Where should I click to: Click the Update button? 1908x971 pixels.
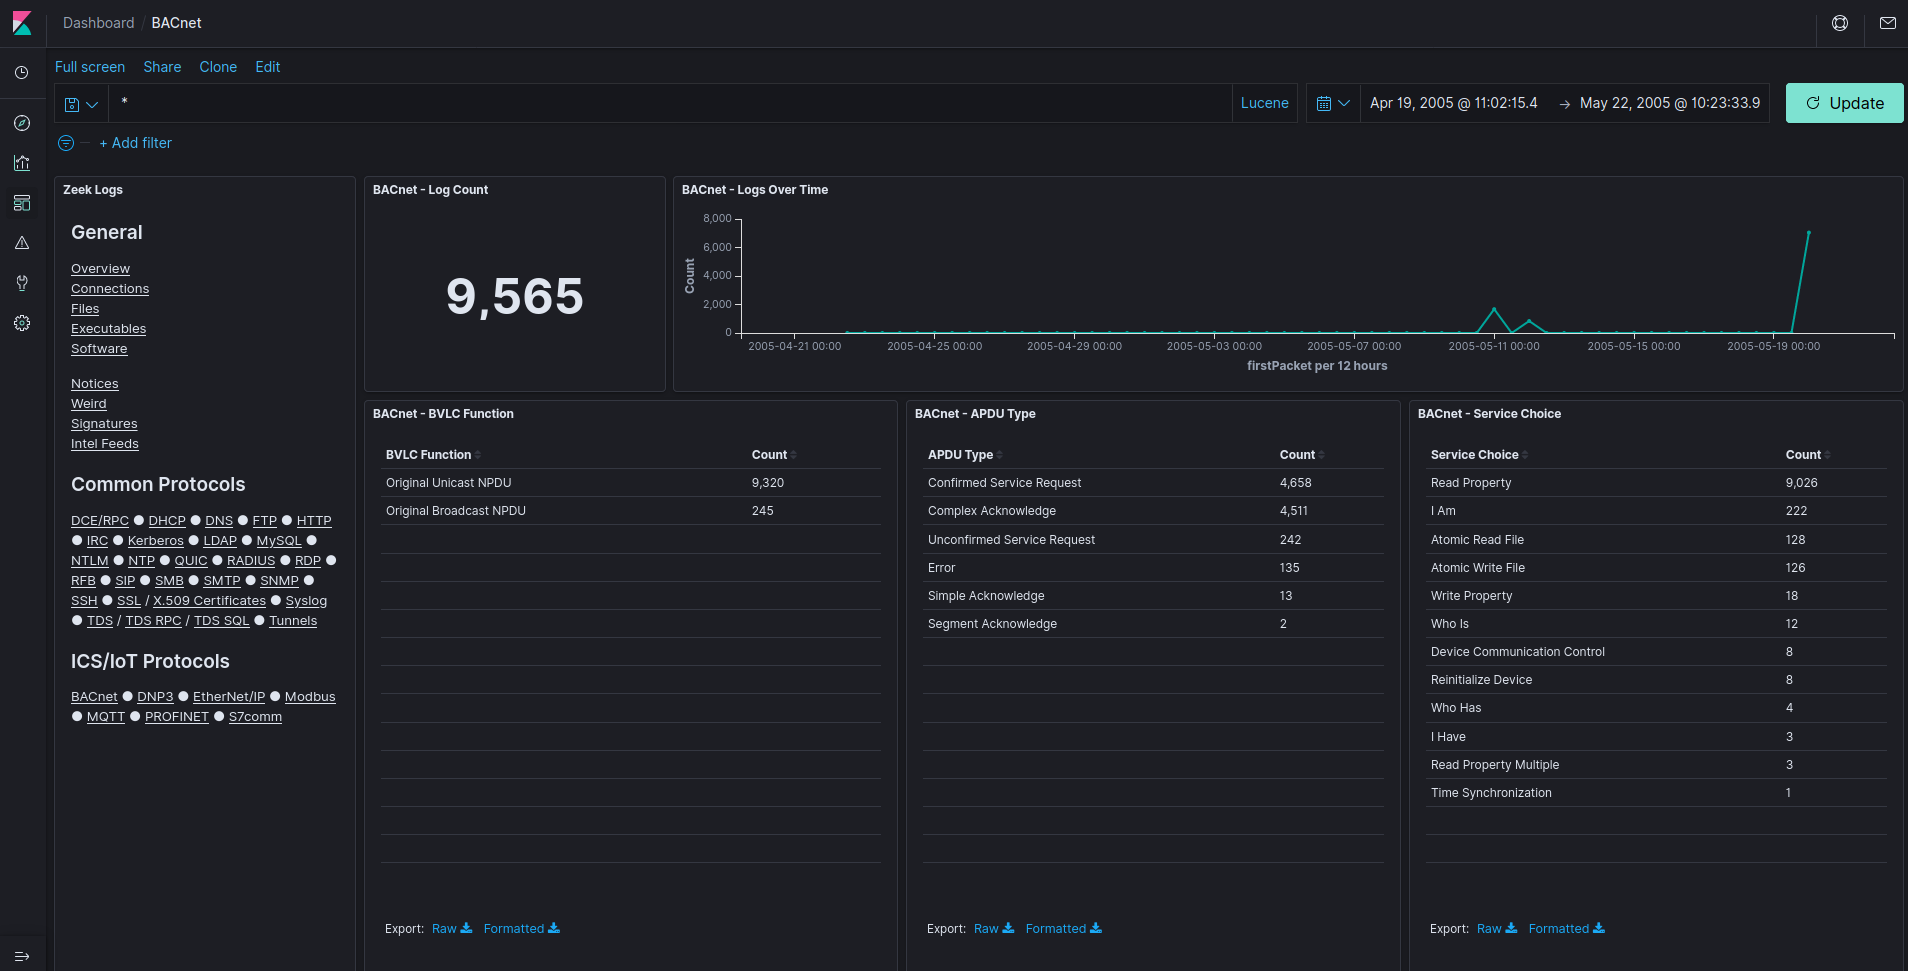[x=1843, y=103]
